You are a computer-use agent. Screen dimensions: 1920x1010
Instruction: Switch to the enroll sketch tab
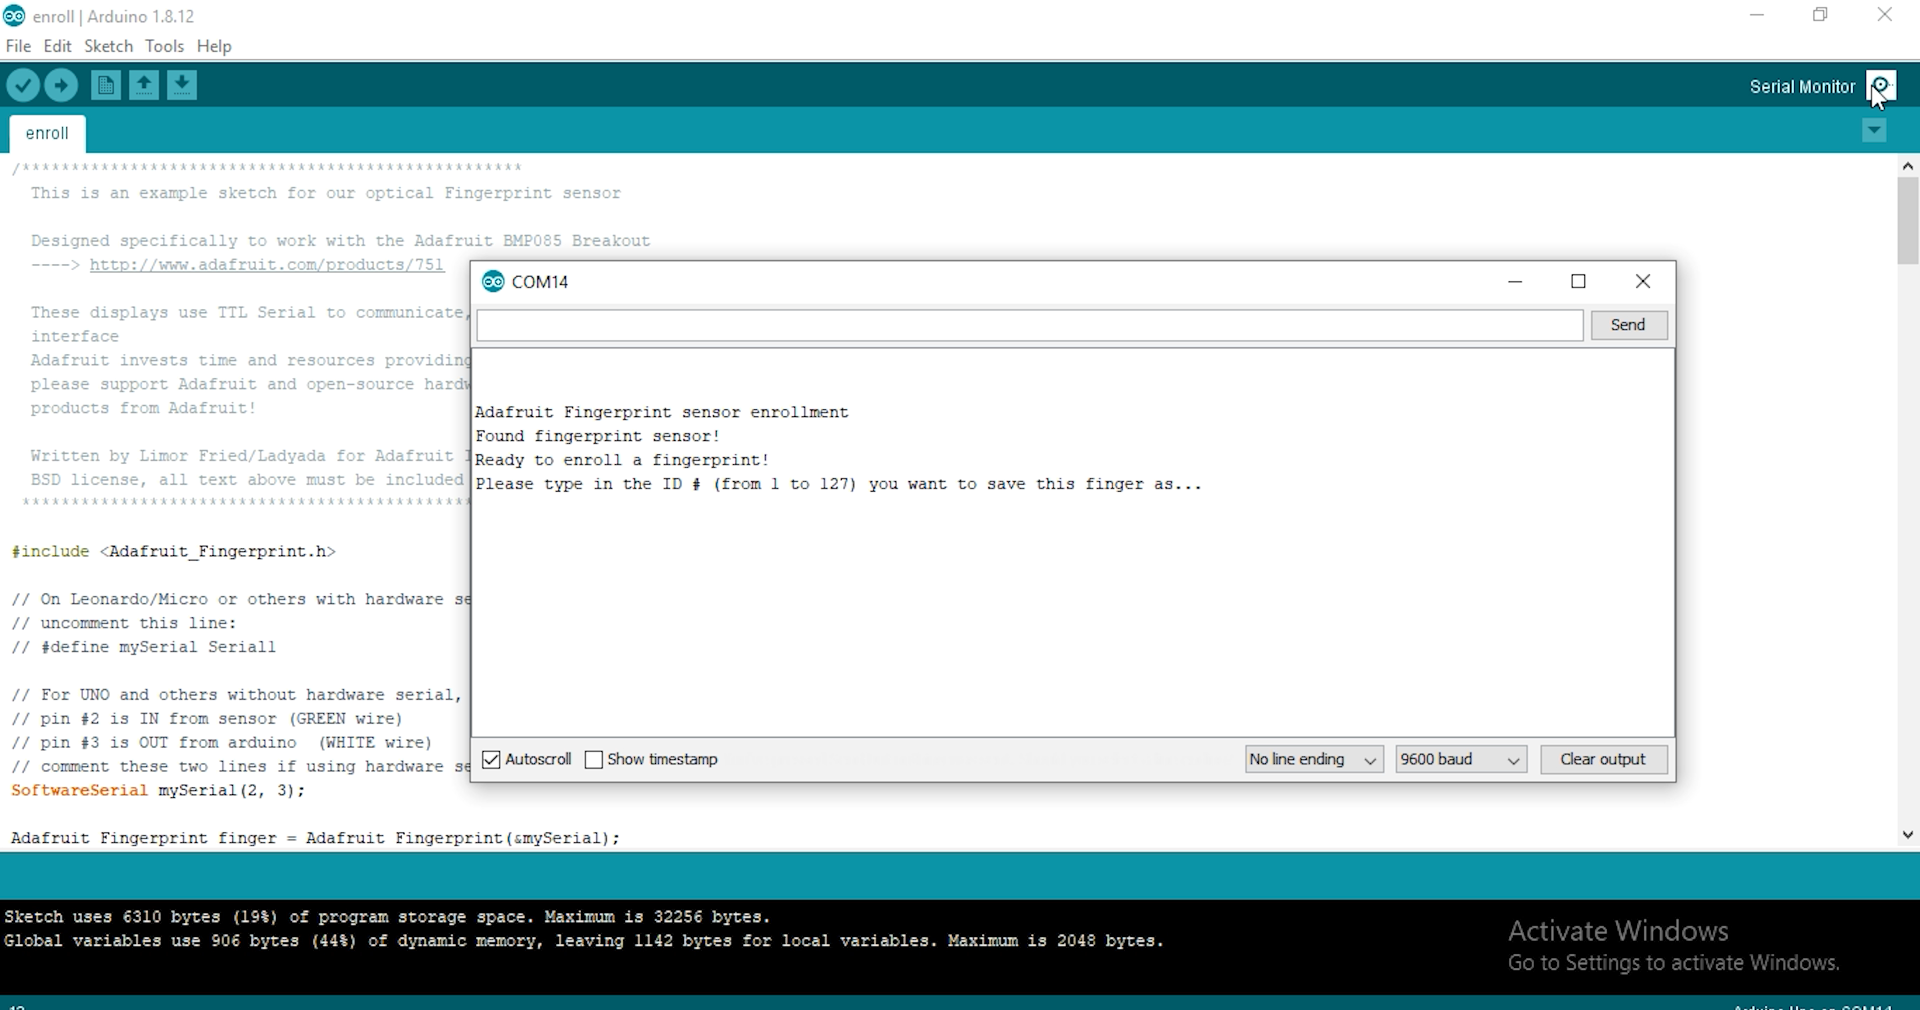46,133
